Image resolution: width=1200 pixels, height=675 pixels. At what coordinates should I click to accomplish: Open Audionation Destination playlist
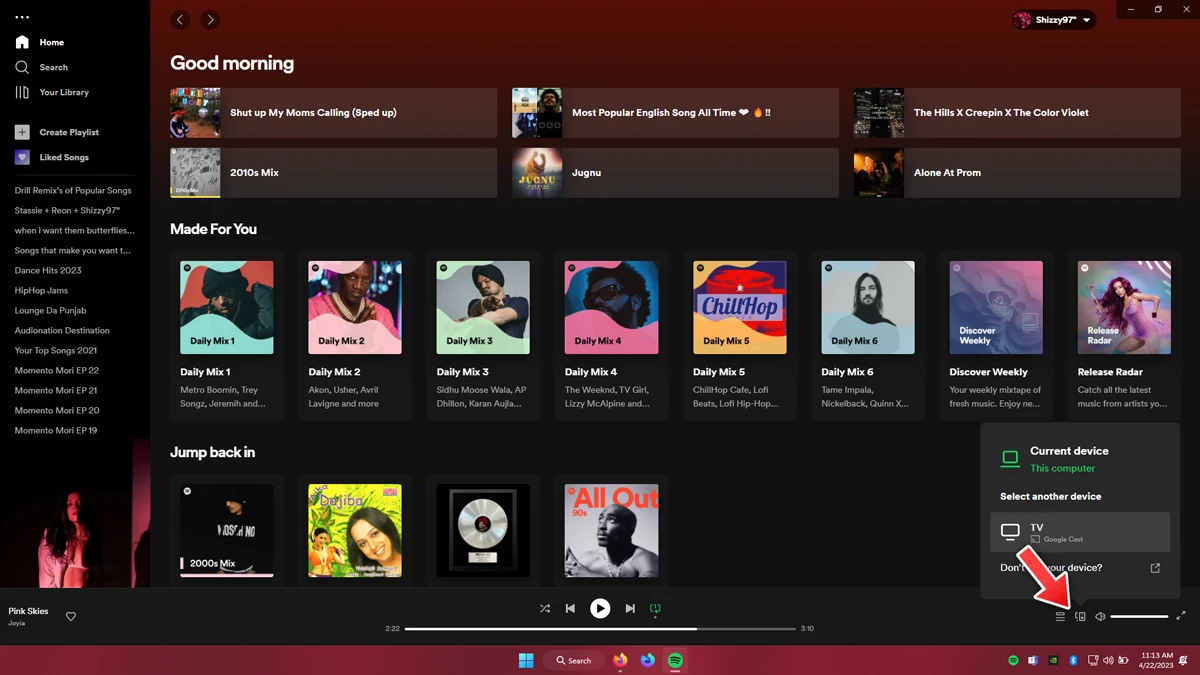pos(62,330)
